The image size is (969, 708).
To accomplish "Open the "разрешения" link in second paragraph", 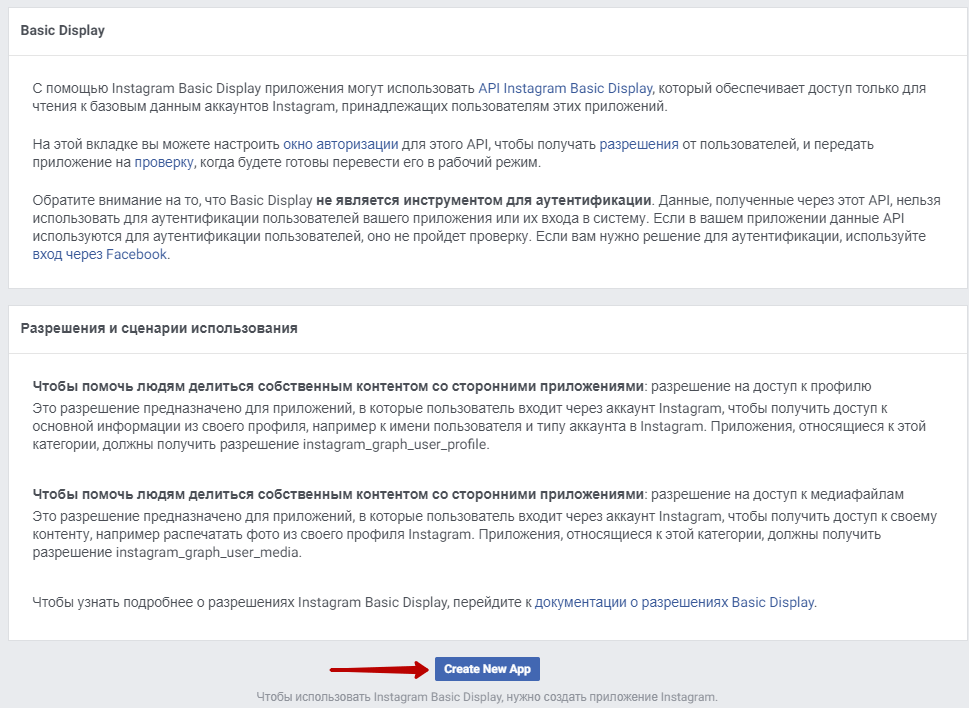I will (639, 144).
